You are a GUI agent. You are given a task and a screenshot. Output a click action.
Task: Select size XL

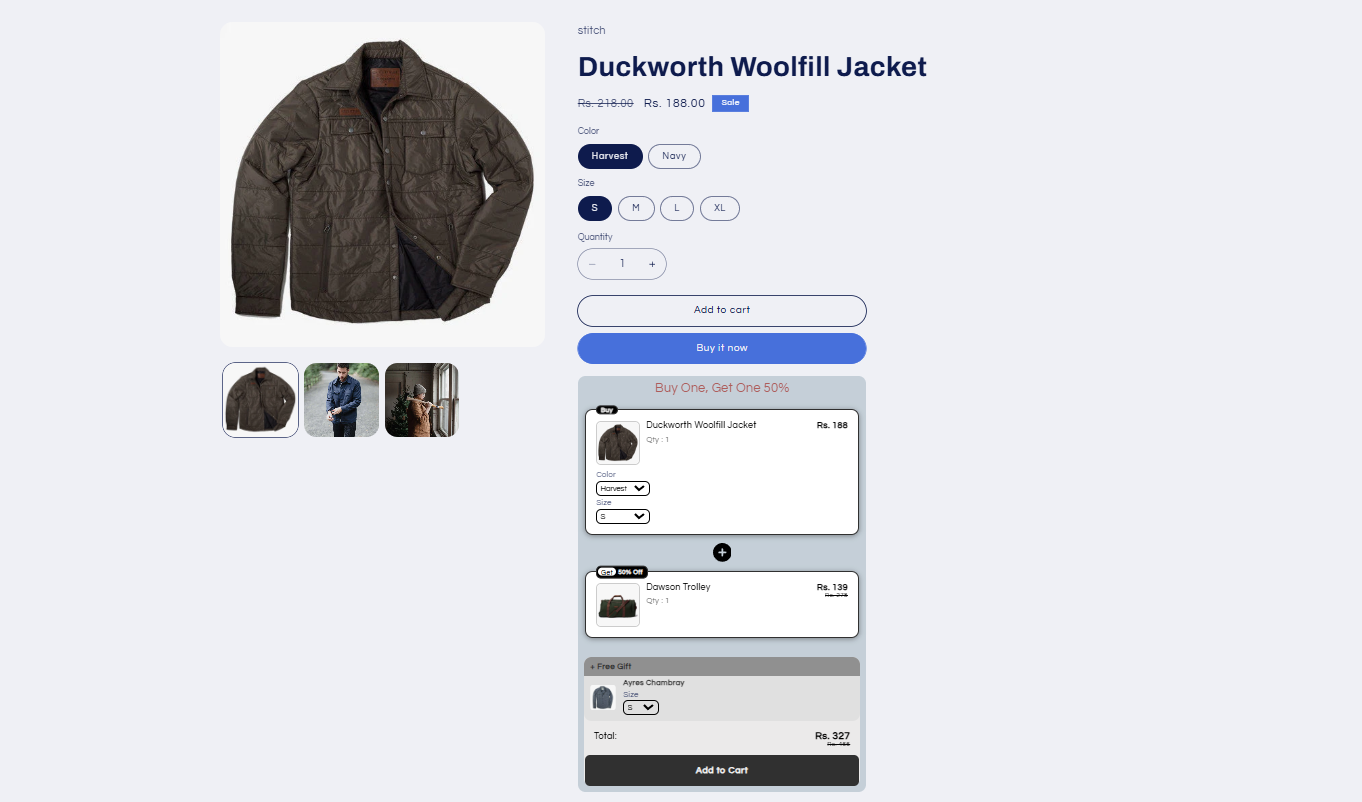720,208
